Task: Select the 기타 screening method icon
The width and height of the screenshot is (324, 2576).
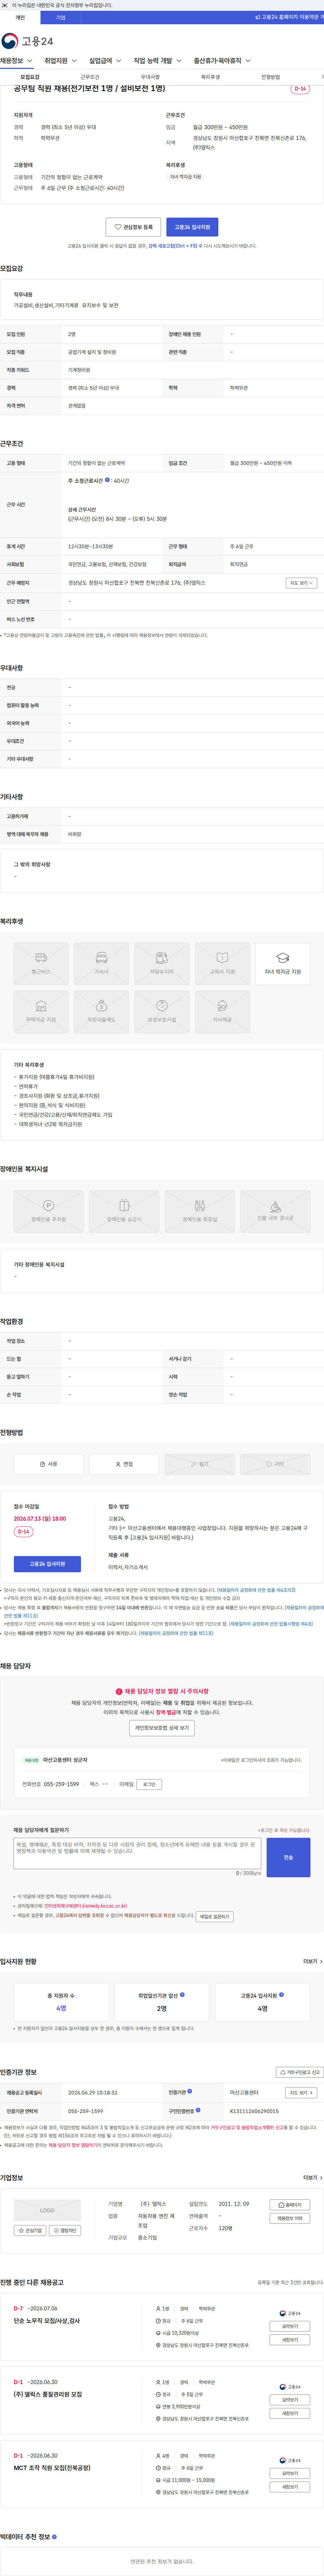Action: (275, 1464)
